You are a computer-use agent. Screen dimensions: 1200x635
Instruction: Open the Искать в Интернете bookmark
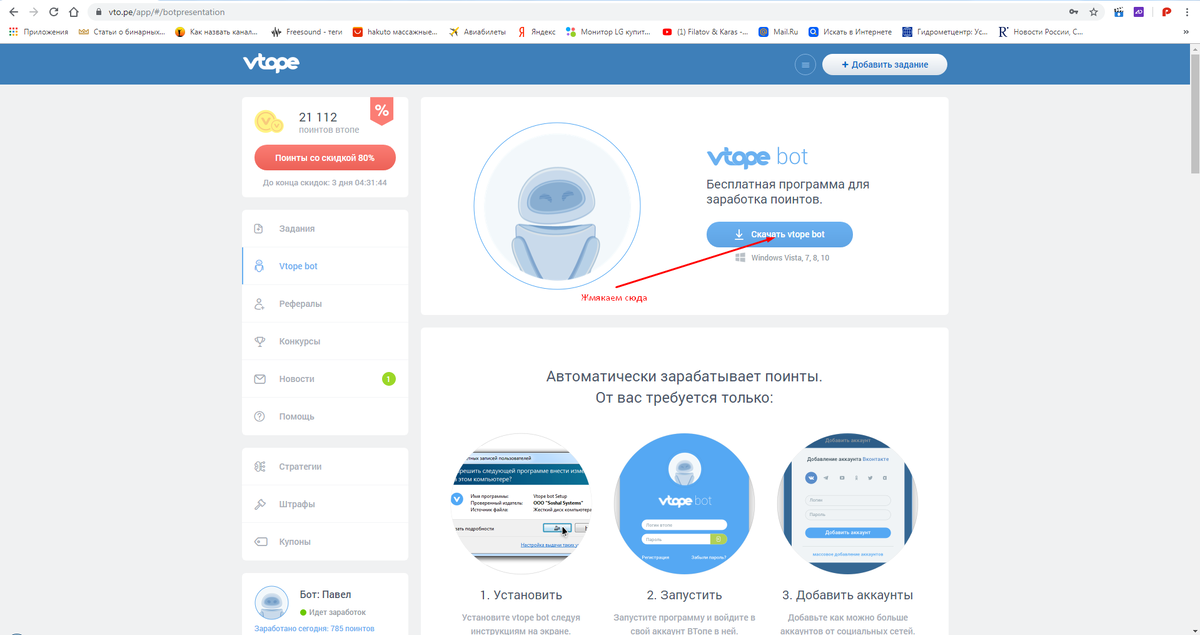click(849, 32)
